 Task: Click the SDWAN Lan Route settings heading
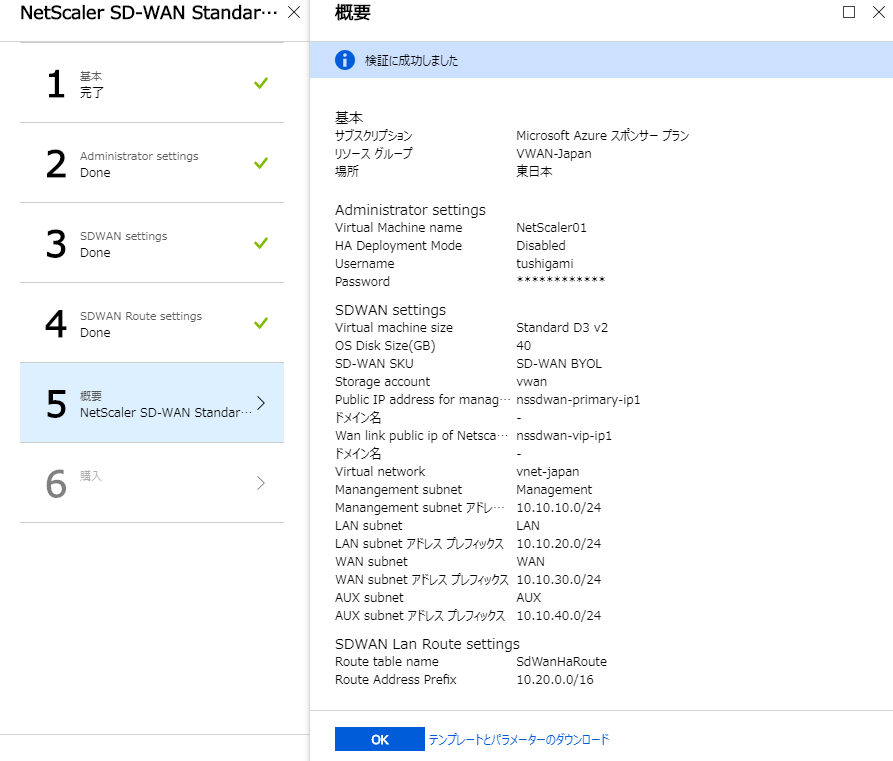point(427,644)
